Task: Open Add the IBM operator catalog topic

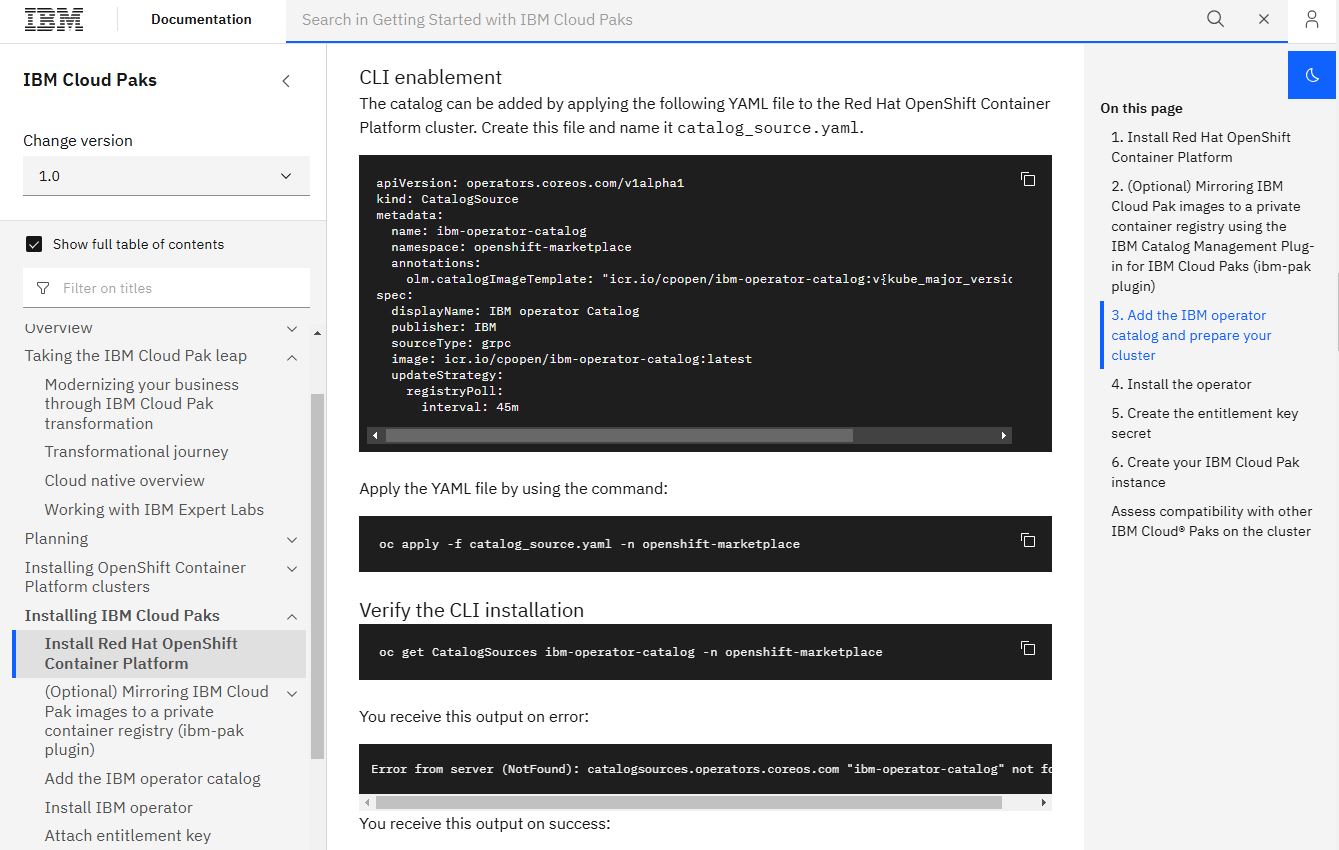Action: pos(153,779)
